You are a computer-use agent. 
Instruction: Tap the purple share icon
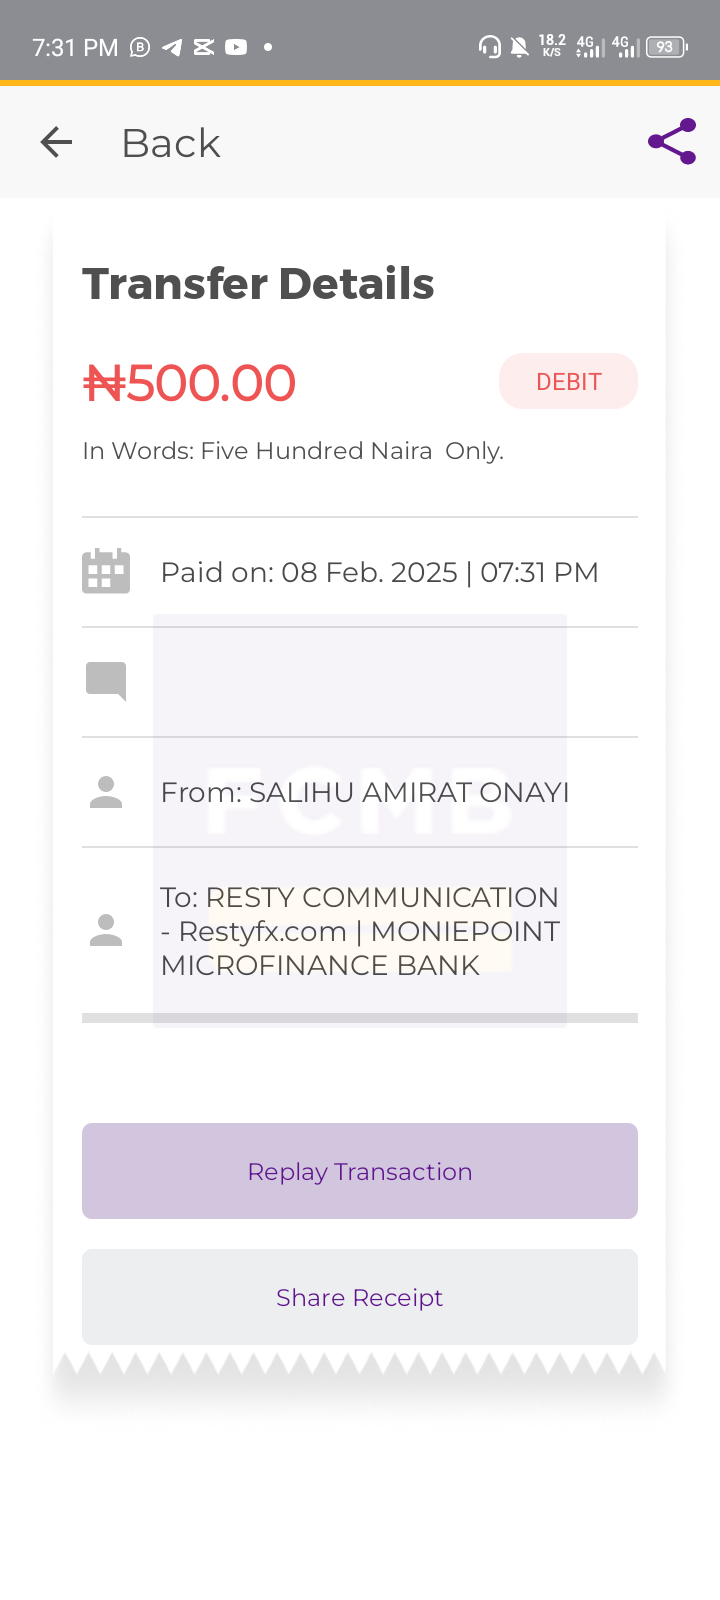(x=672, y=142)
